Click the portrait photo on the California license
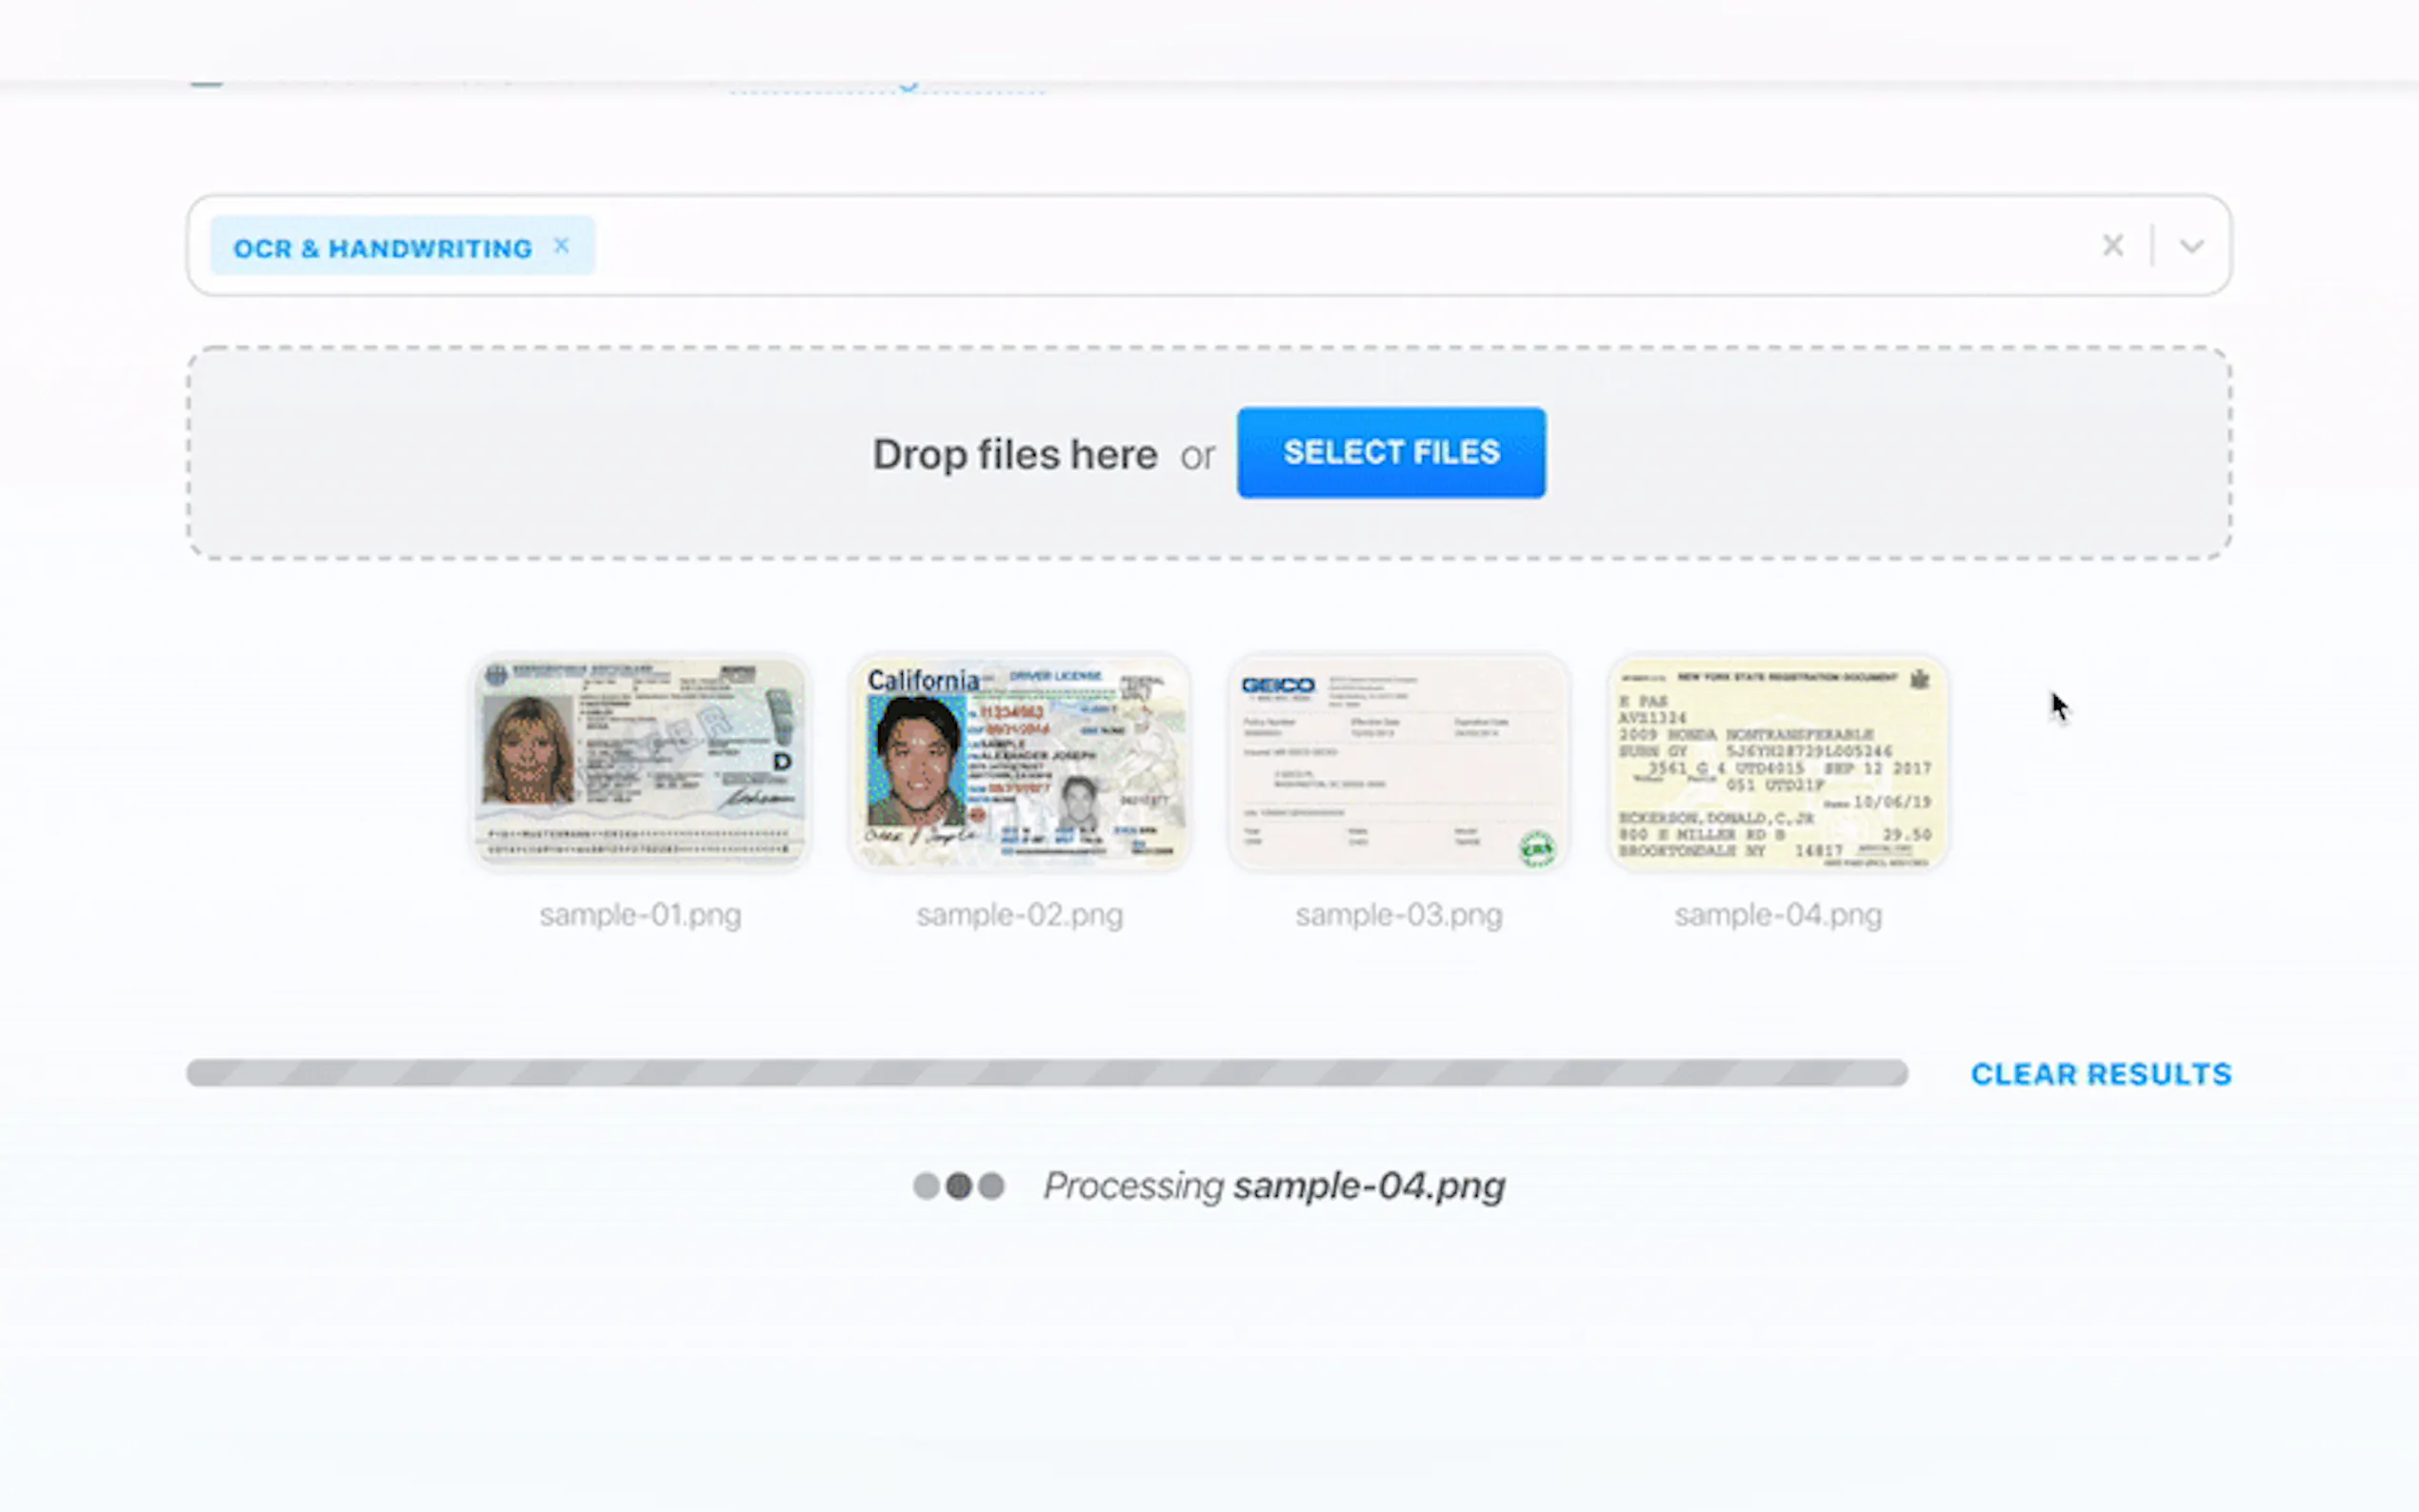The width and height of the screenshot is (2419, 1512). (915, 760)
